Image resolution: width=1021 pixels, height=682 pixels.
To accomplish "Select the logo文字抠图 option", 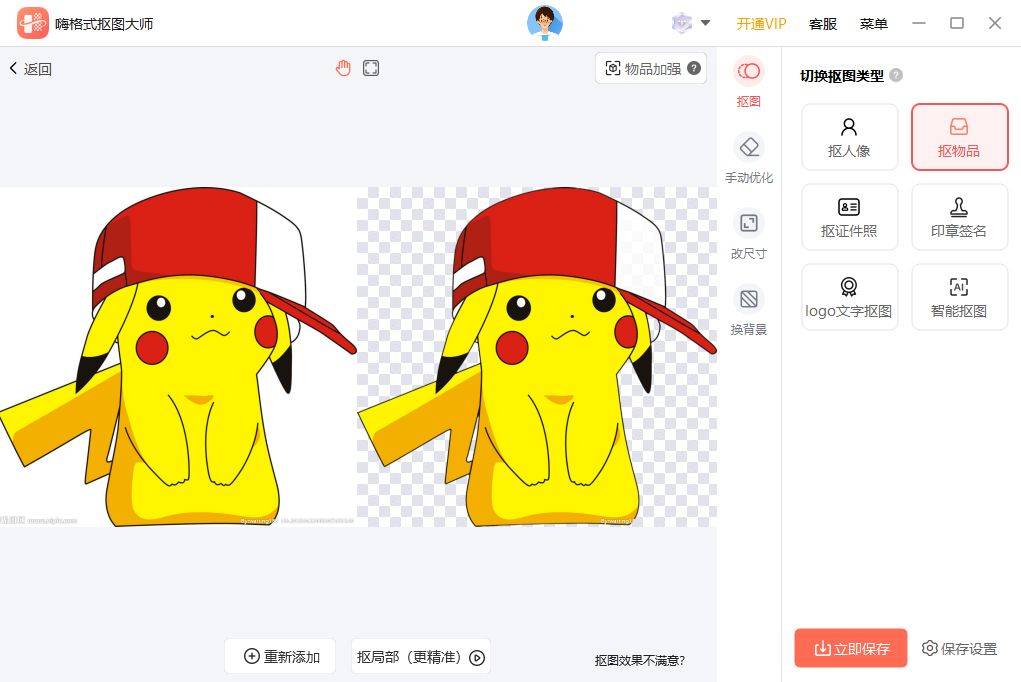I will click(849, 297).
